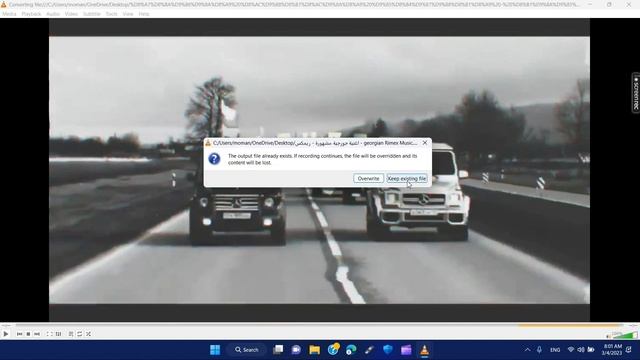This screenshot has height=360, width=640.
Task: Click the VLC icon on taskbar
Action: (424, 350)
